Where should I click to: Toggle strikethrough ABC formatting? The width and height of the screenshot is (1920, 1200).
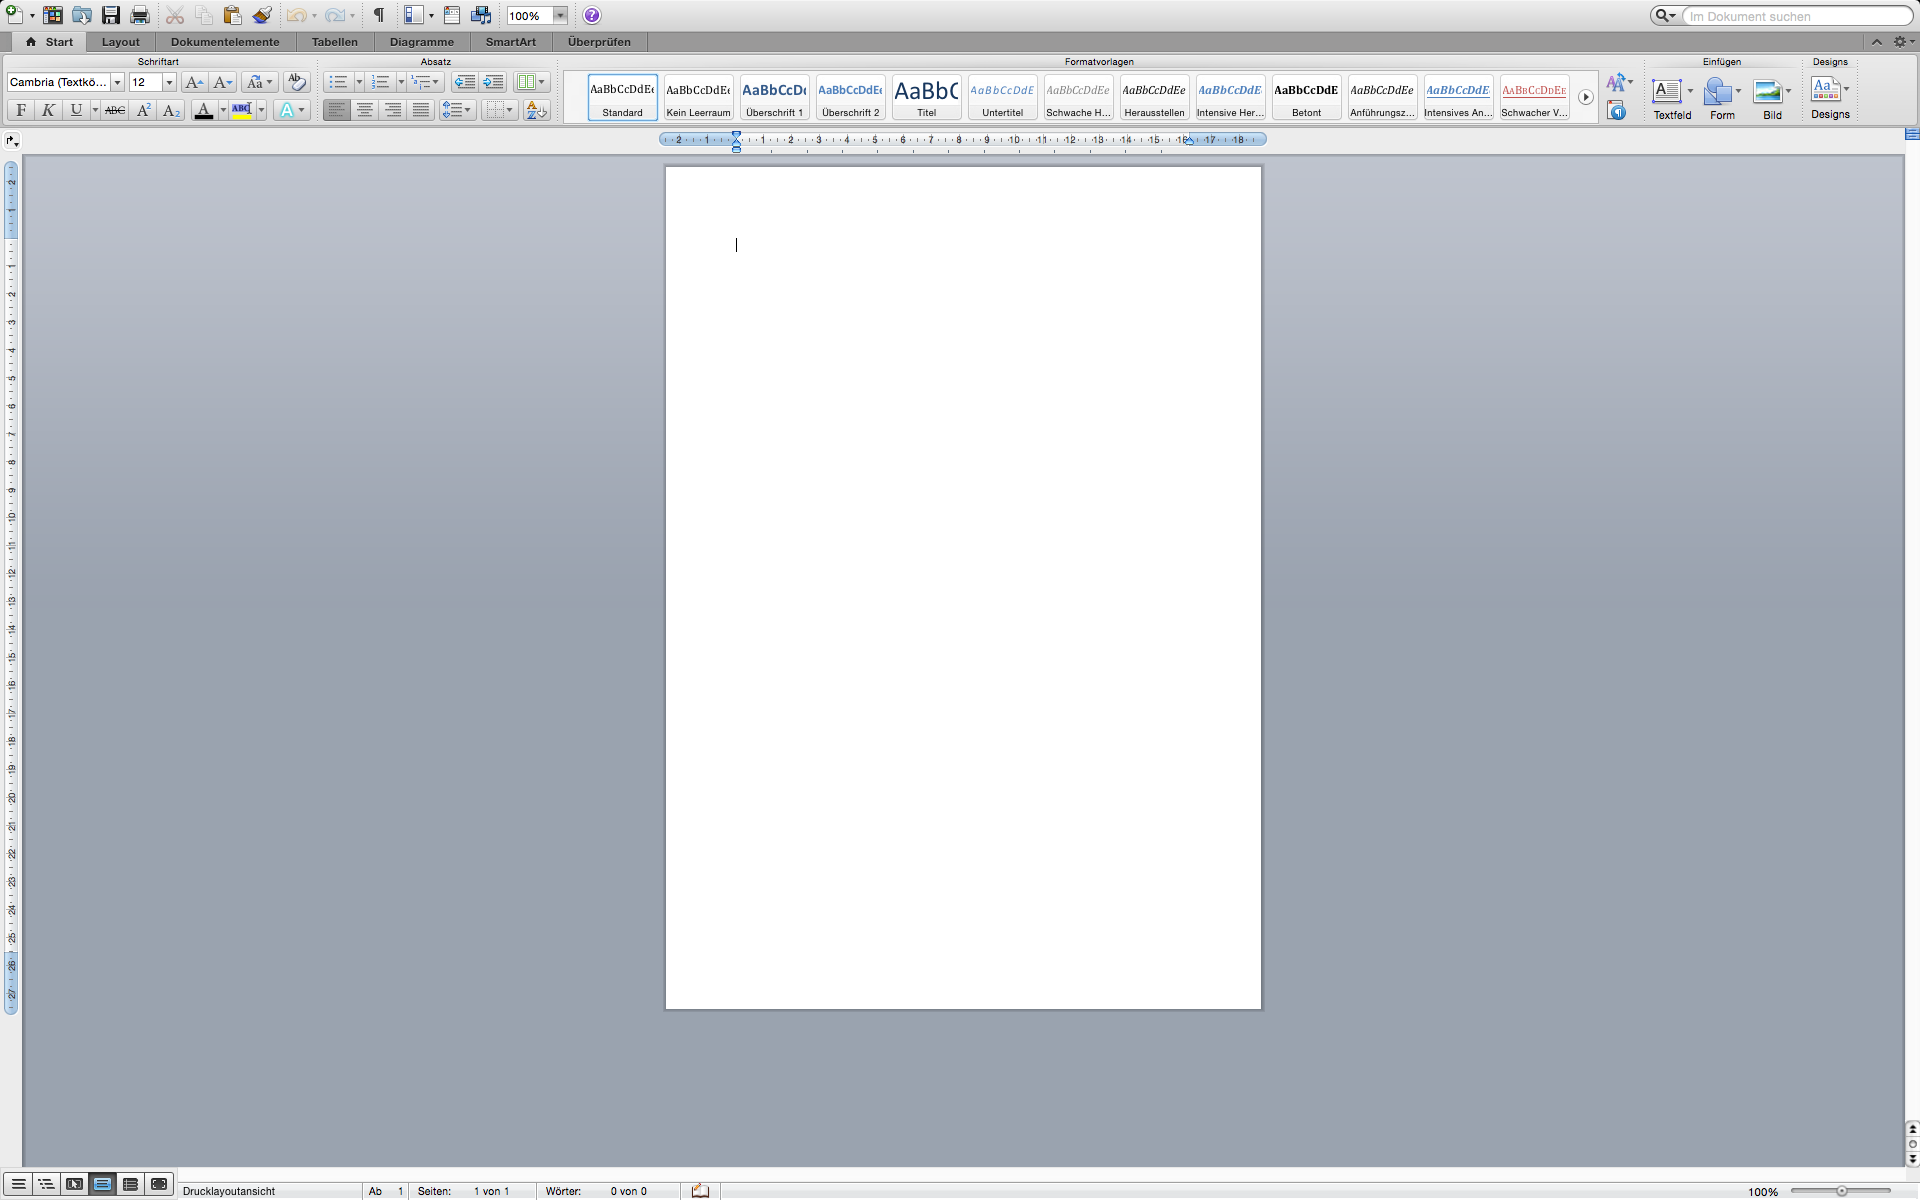point(115,110)
